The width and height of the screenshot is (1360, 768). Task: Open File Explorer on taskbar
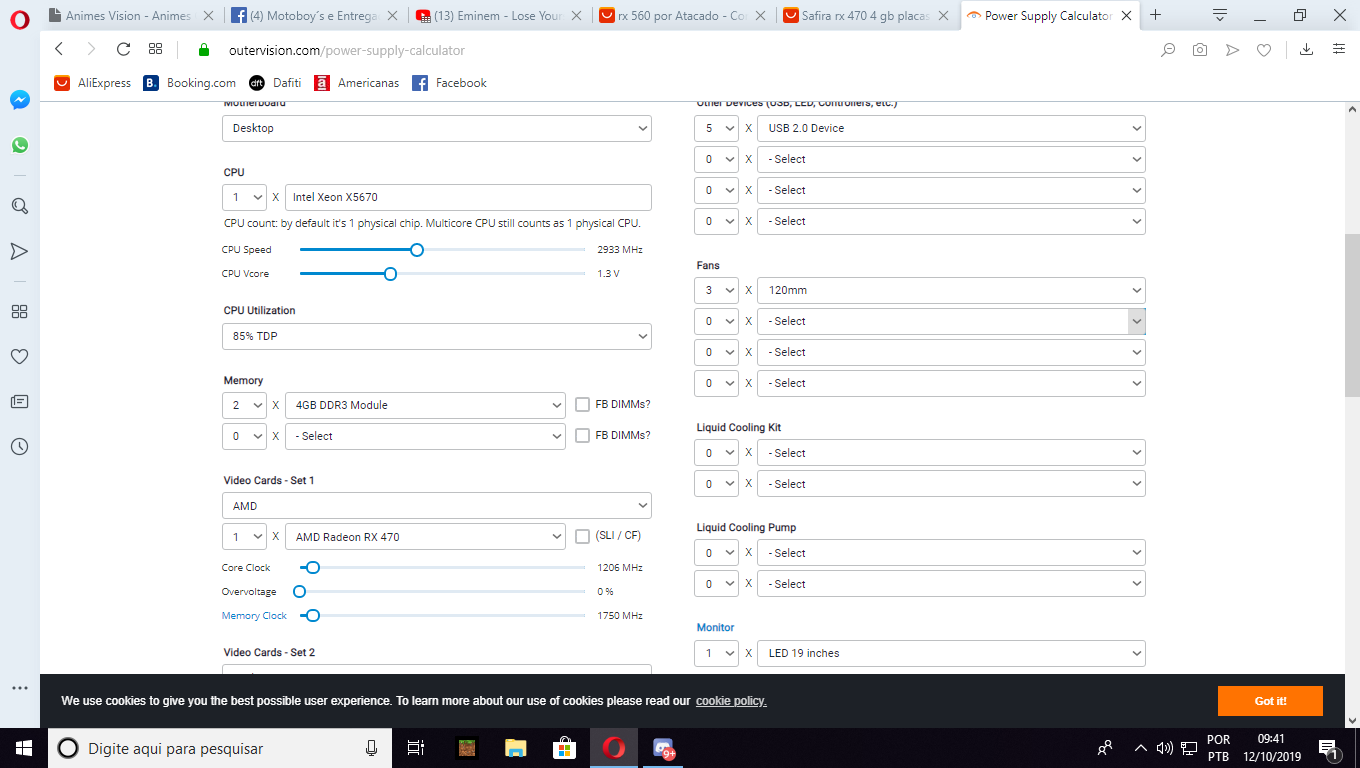(516, 748)
